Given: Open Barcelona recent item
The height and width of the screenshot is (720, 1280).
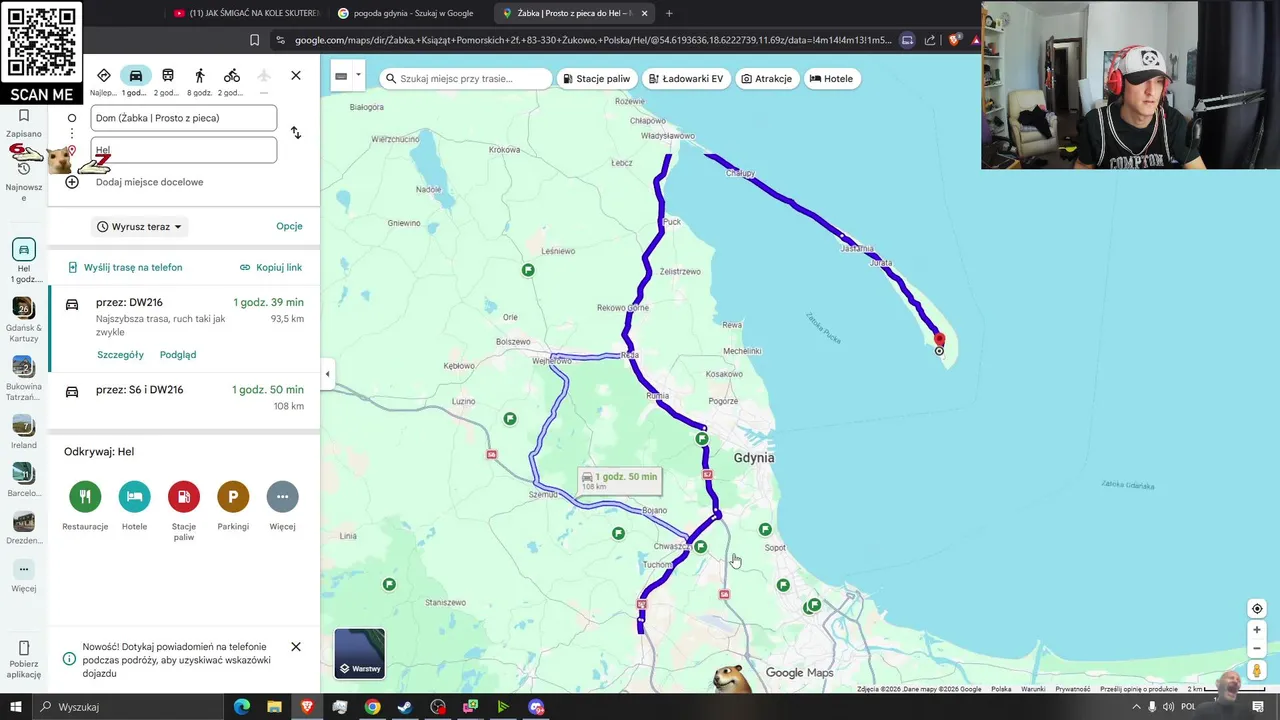Looking at the screenshot, I should click(x=24, y=480).
